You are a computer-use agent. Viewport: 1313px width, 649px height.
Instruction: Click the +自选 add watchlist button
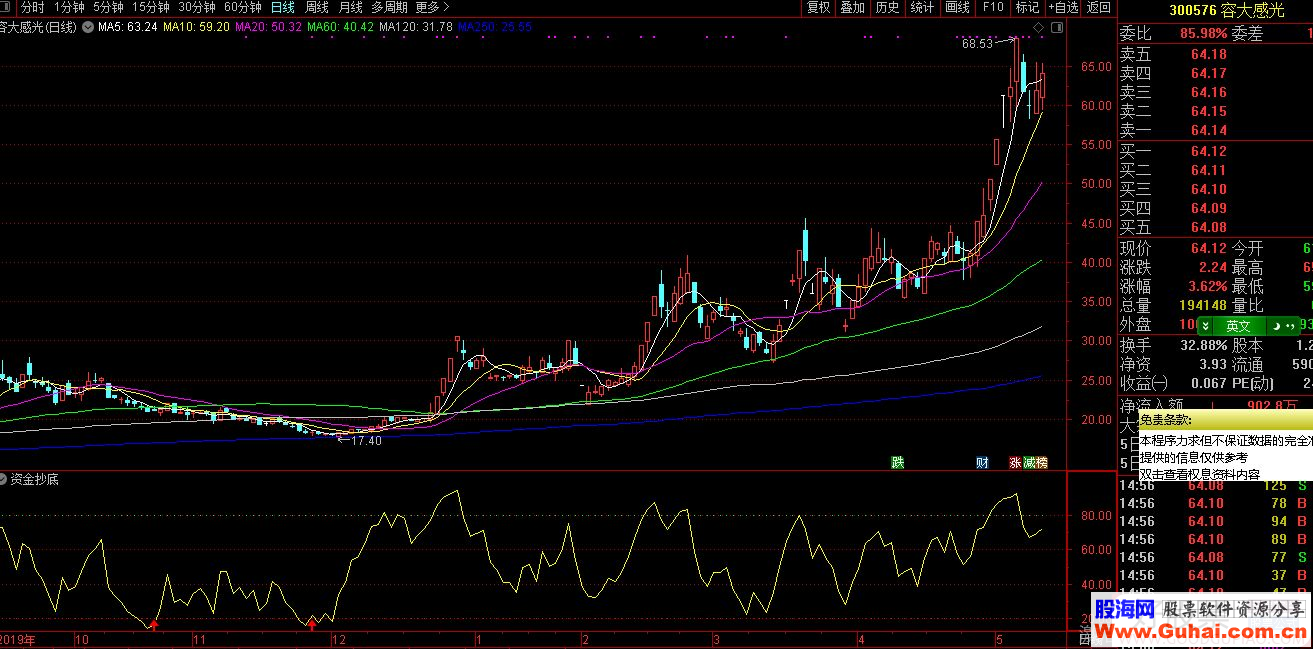pos(1062,7)
